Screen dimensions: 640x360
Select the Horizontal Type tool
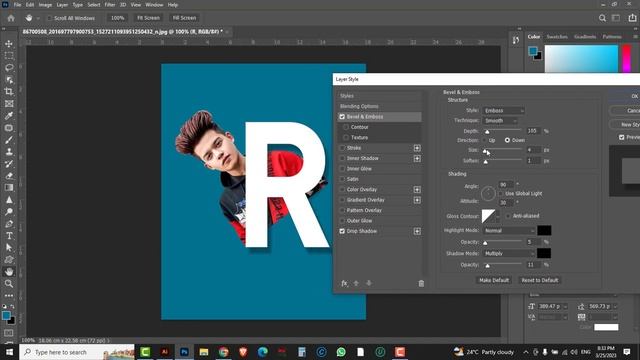click(9, 236)
